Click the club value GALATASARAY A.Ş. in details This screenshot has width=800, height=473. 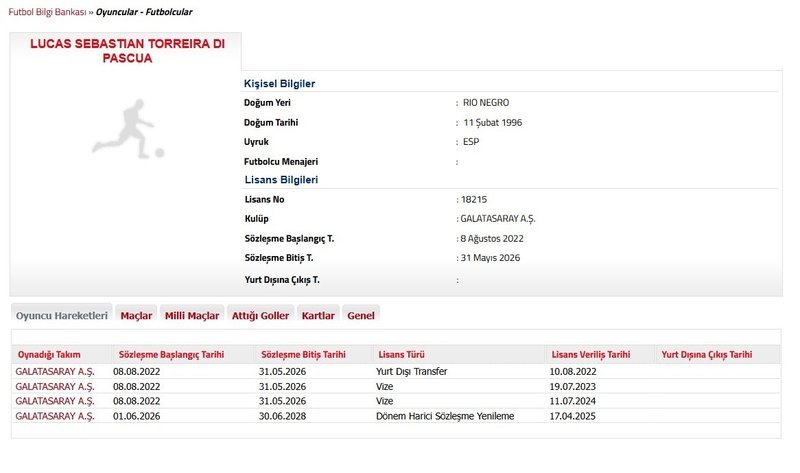498,219
